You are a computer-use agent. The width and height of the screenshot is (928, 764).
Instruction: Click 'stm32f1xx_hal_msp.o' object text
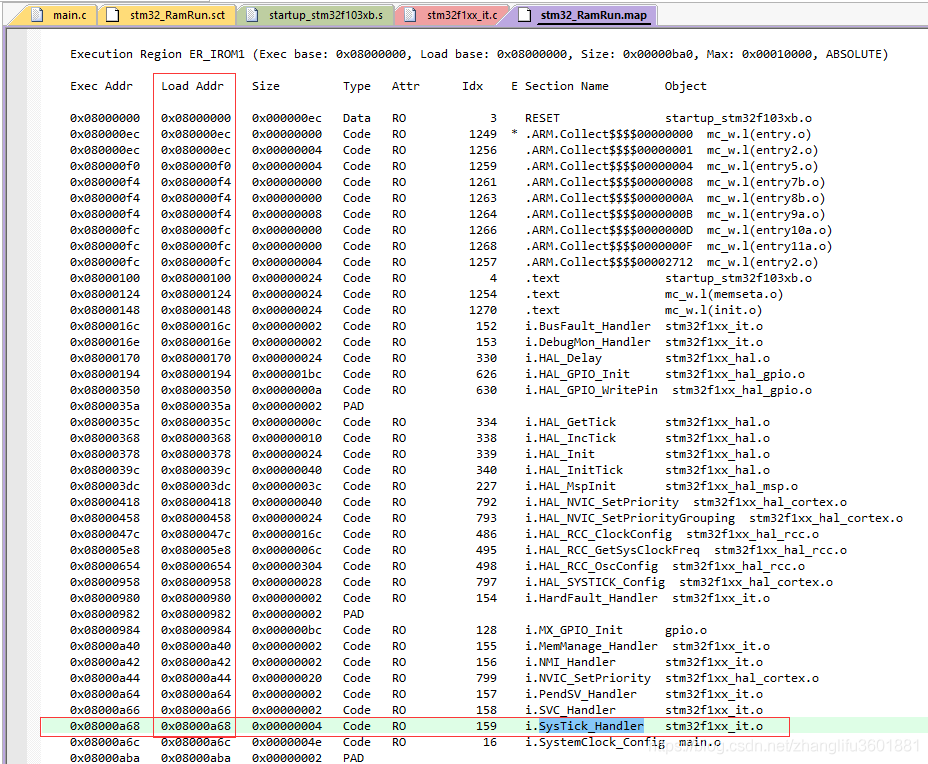tap(731, 485)
